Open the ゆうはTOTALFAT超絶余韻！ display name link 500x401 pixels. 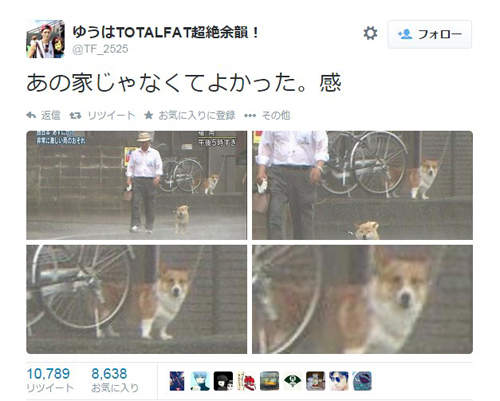[x=166, y=32]
